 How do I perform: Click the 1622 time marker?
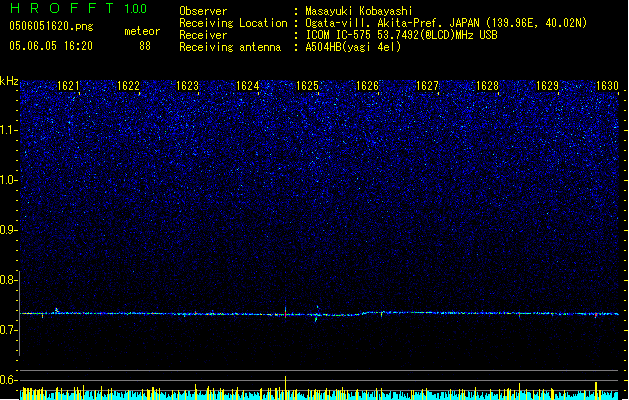click(128, 85)
